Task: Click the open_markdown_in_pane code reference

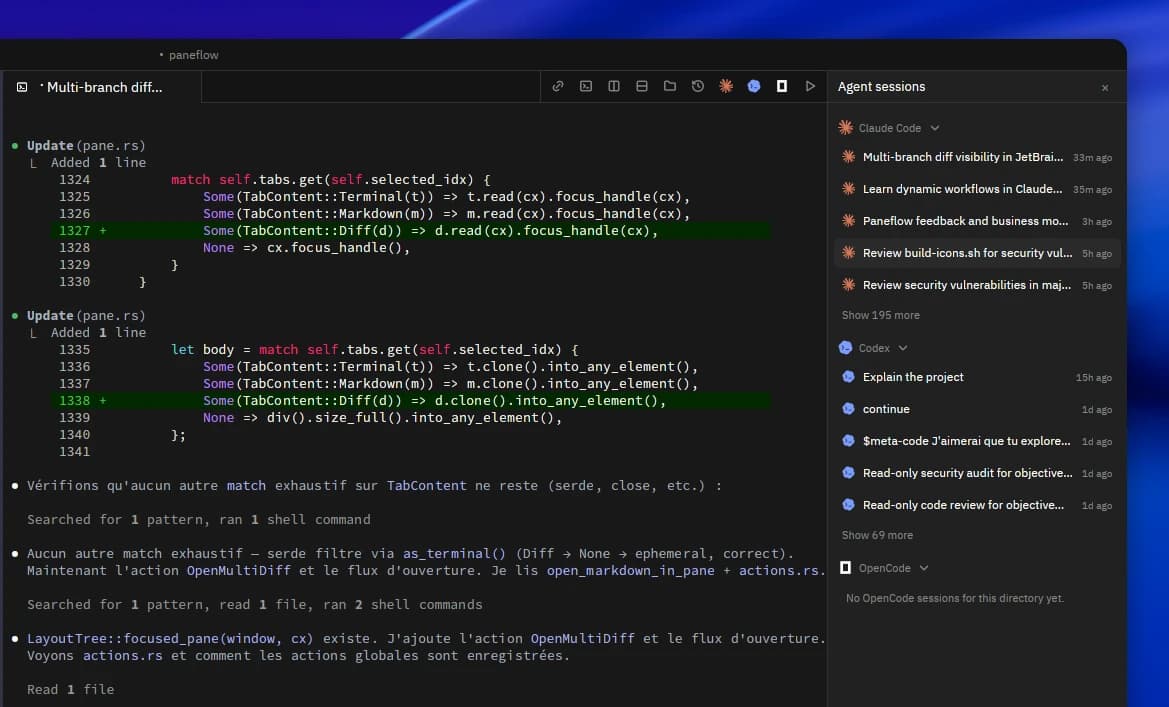Action: pyautogui.click(x=630, y=571)
